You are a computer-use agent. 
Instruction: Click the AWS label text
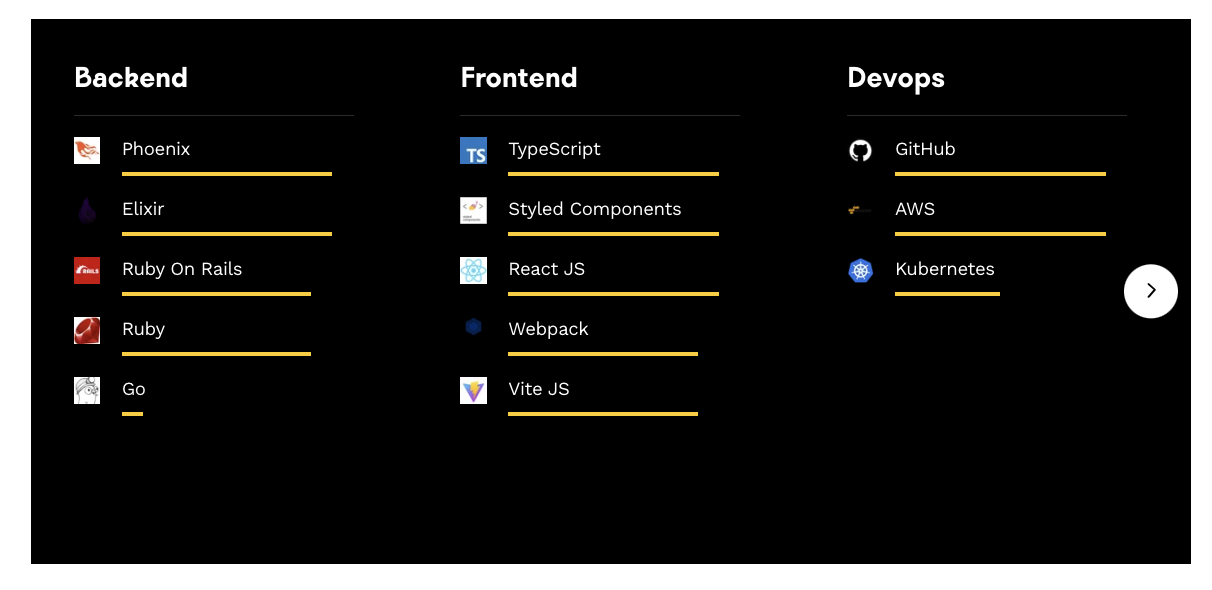coord(915,209)
